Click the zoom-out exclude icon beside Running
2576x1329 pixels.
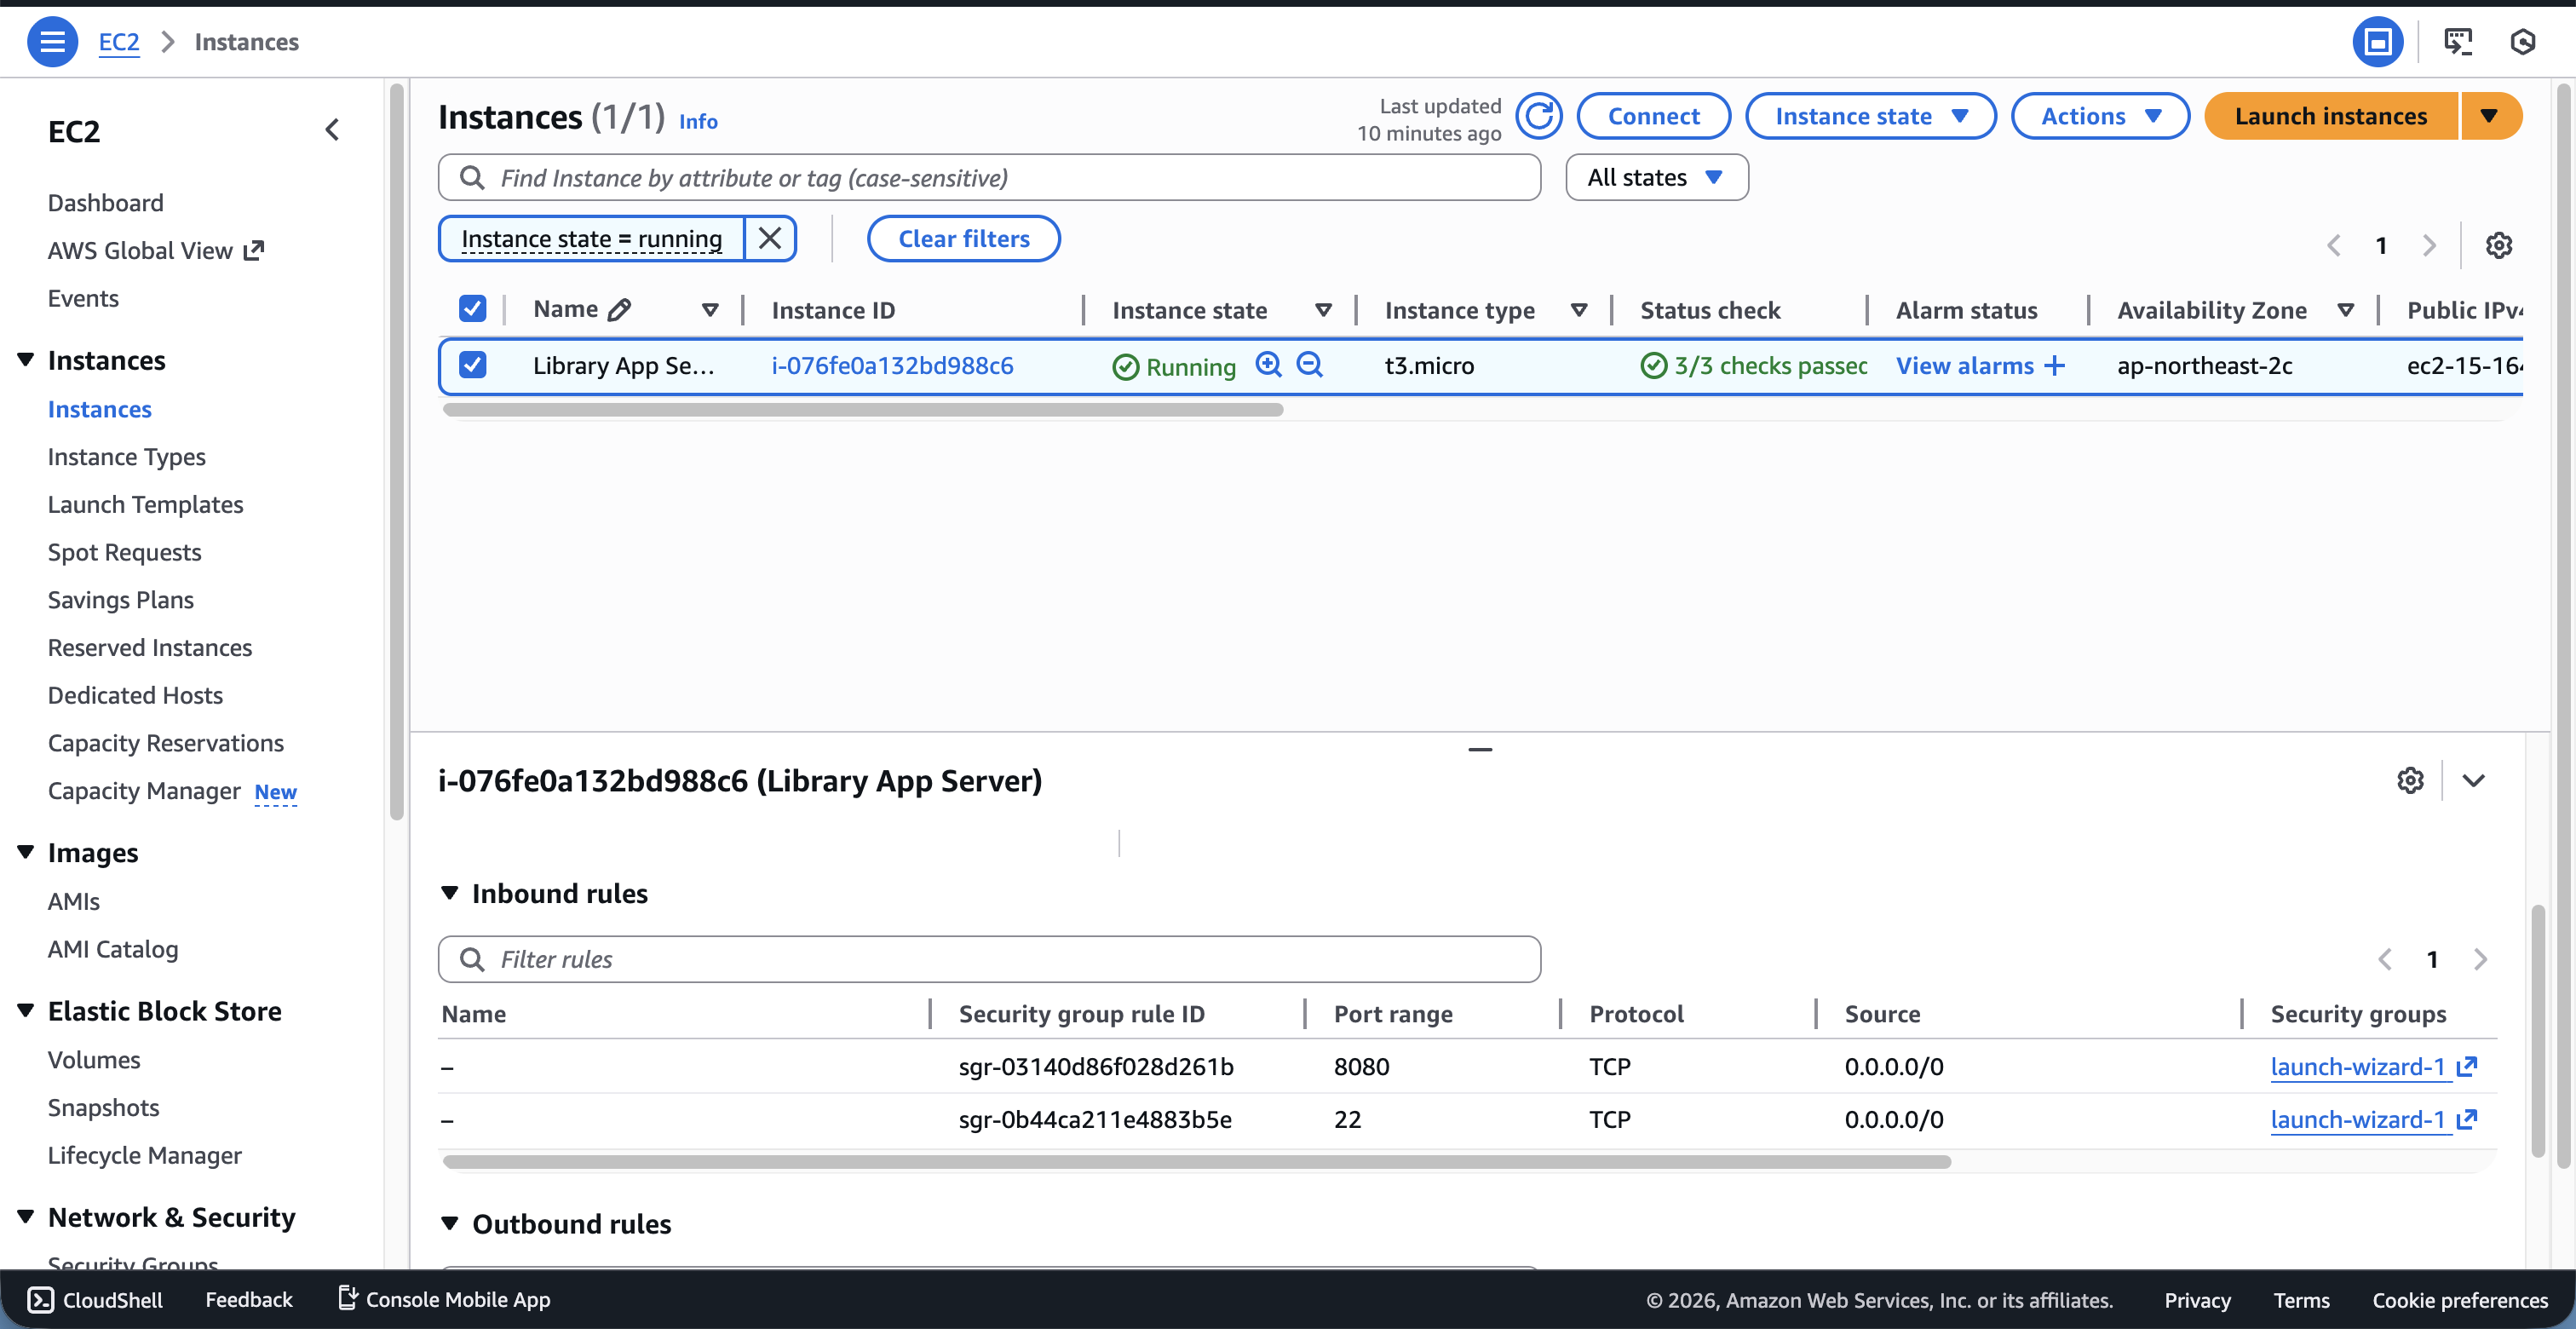click(1309, 365)
